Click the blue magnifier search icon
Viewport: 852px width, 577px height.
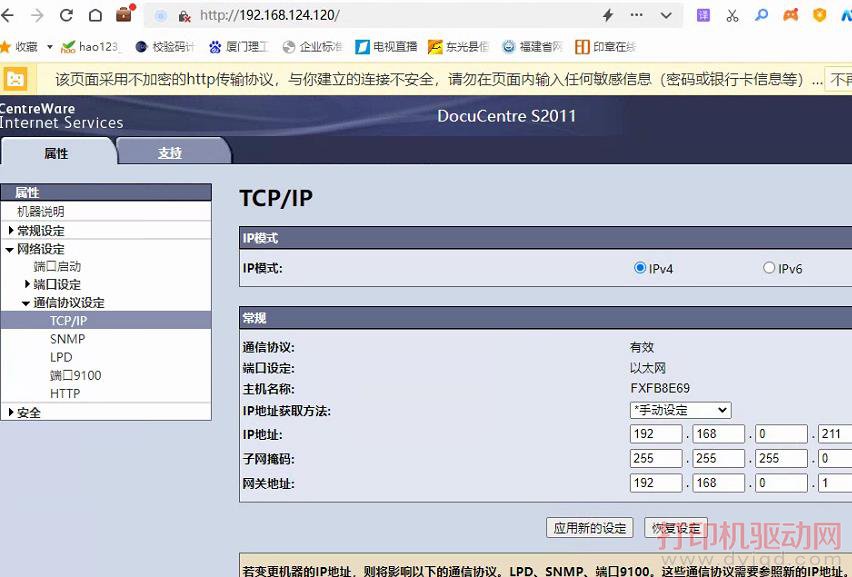click(x=761, y=15)
